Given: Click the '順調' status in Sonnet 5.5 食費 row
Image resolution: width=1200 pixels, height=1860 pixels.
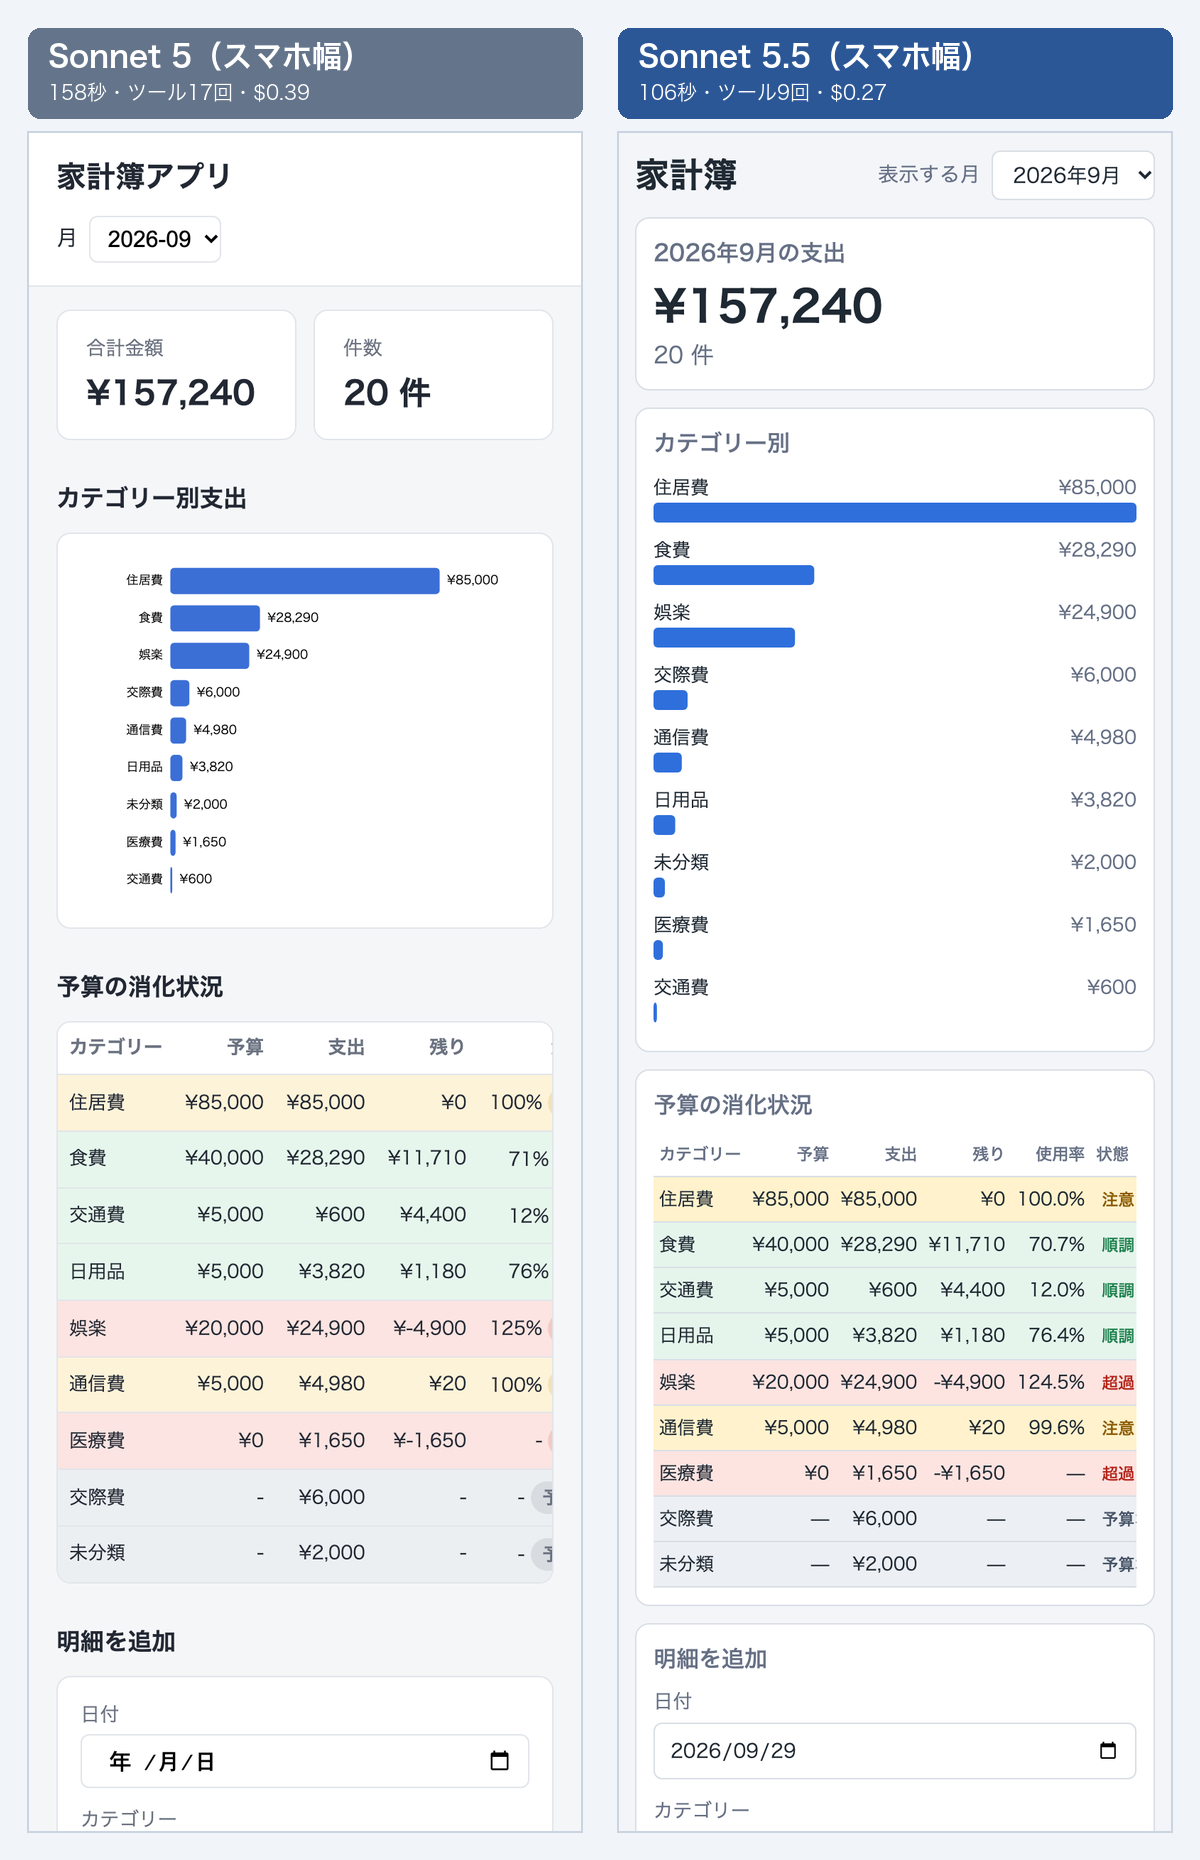Looking at the screenshot, I should [x=1118, y=1245].
